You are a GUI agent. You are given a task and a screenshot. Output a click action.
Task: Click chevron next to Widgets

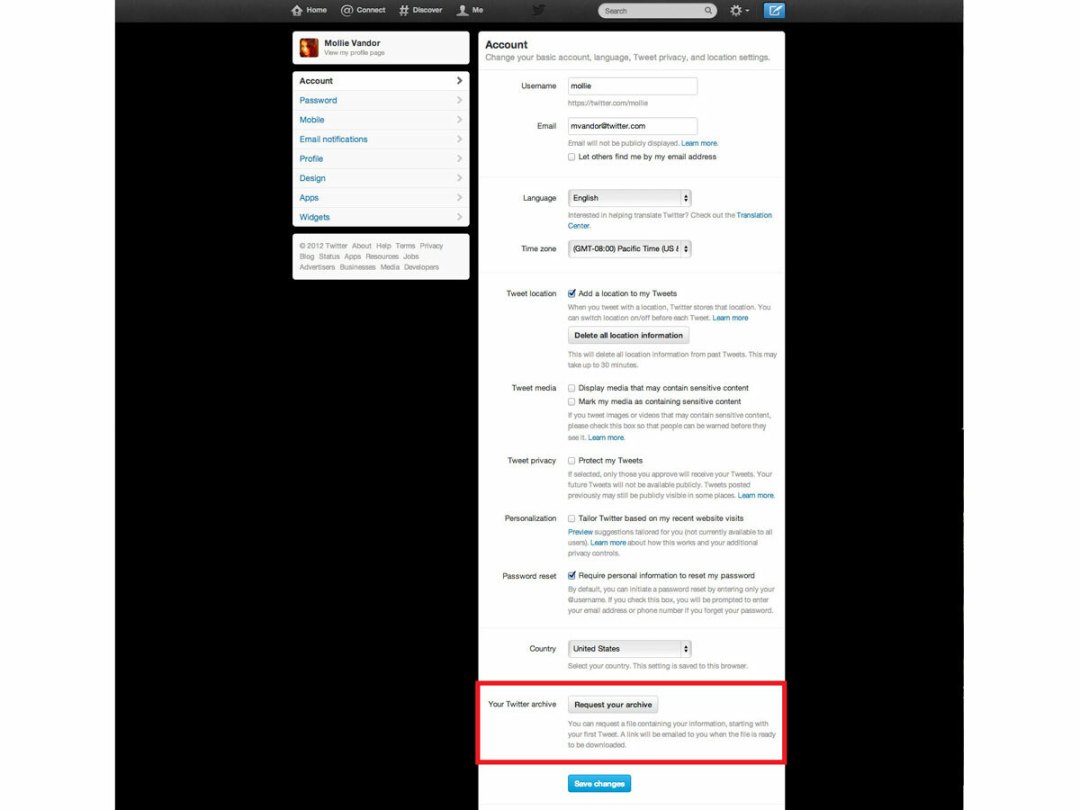(459, 217)
